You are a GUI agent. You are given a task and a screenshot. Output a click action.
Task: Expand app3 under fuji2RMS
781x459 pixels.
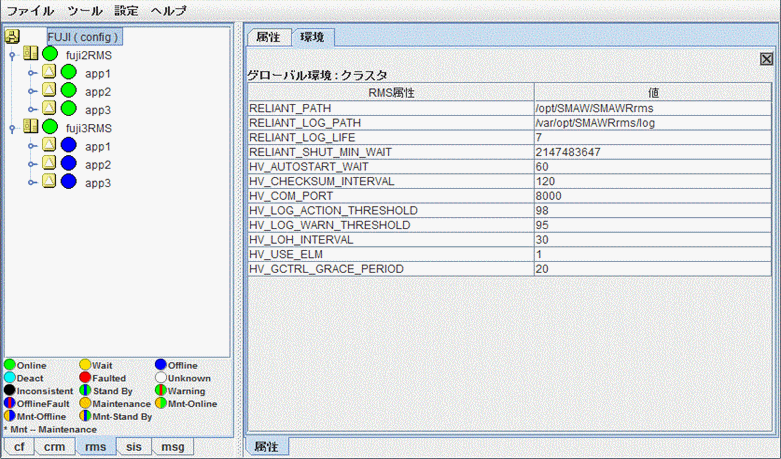(x=32, y=110)
